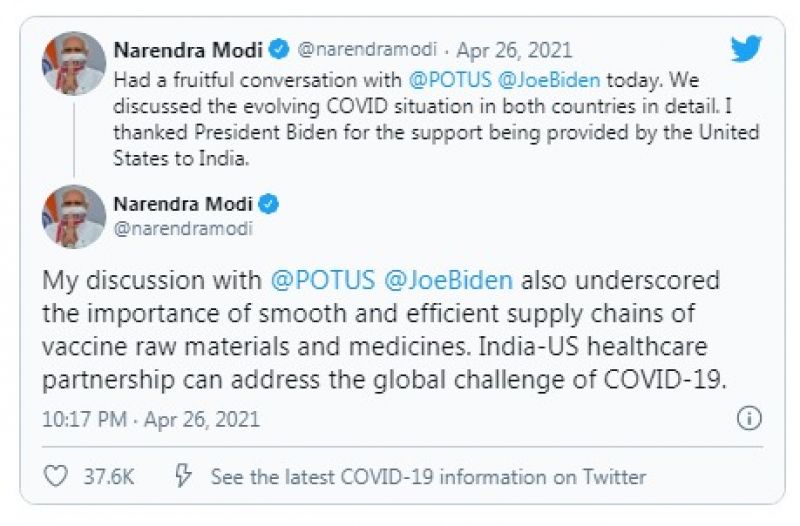Click the @narendramodi handle under the second name
This screenshot has height=526, width=800.
[183, 229]
